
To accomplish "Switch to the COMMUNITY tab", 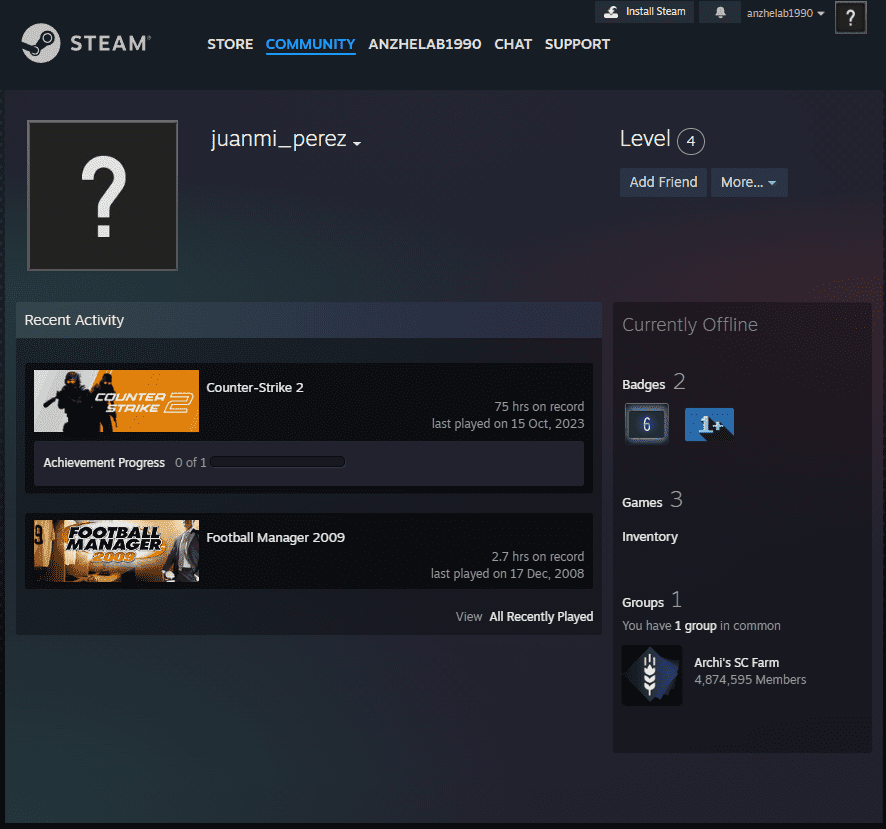I will (x=310, y=44).
